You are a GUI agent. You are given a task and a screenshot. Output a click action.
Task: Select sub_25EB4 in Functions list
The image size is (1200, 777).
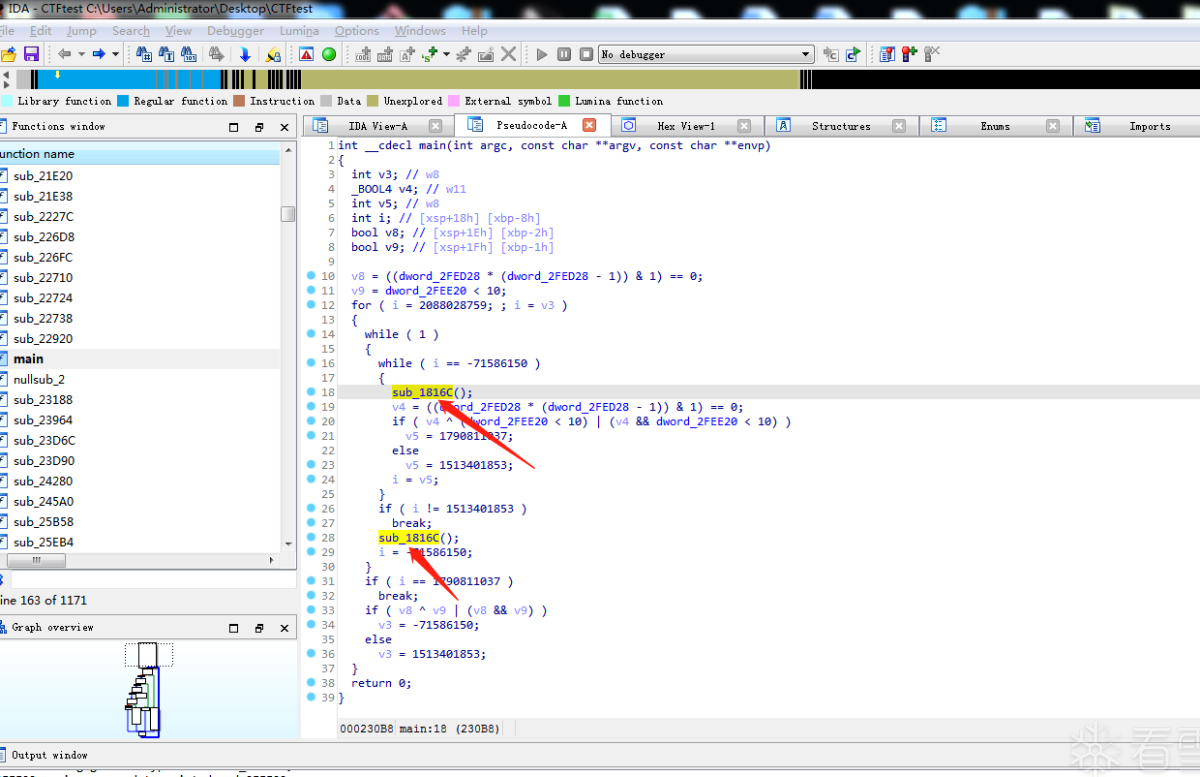[x=140, y=542]
